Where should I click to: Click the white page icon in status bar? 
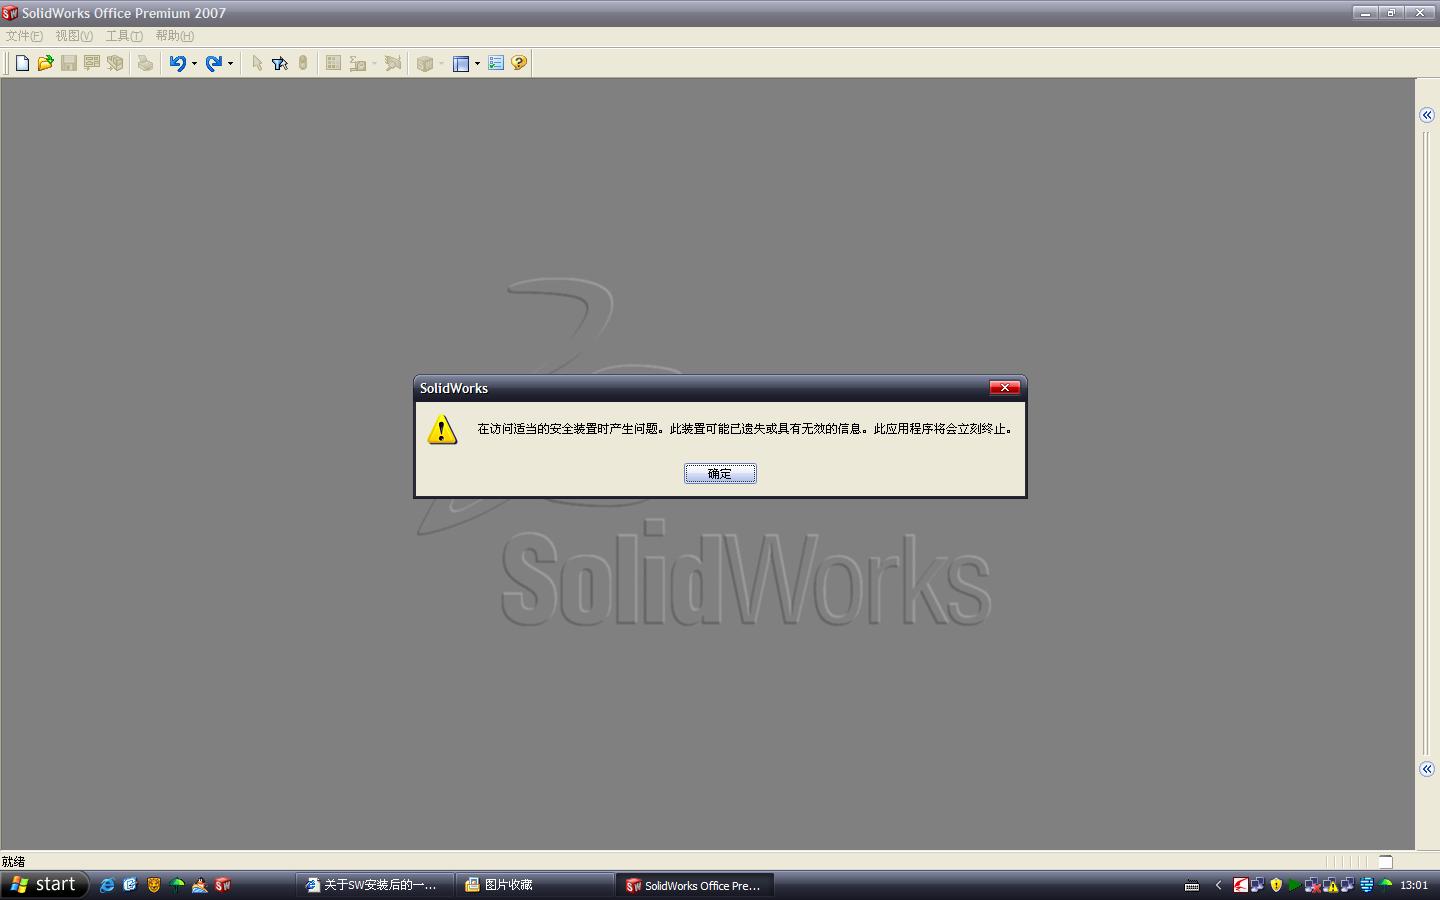pyautogui.click(x=1385, y=862)
